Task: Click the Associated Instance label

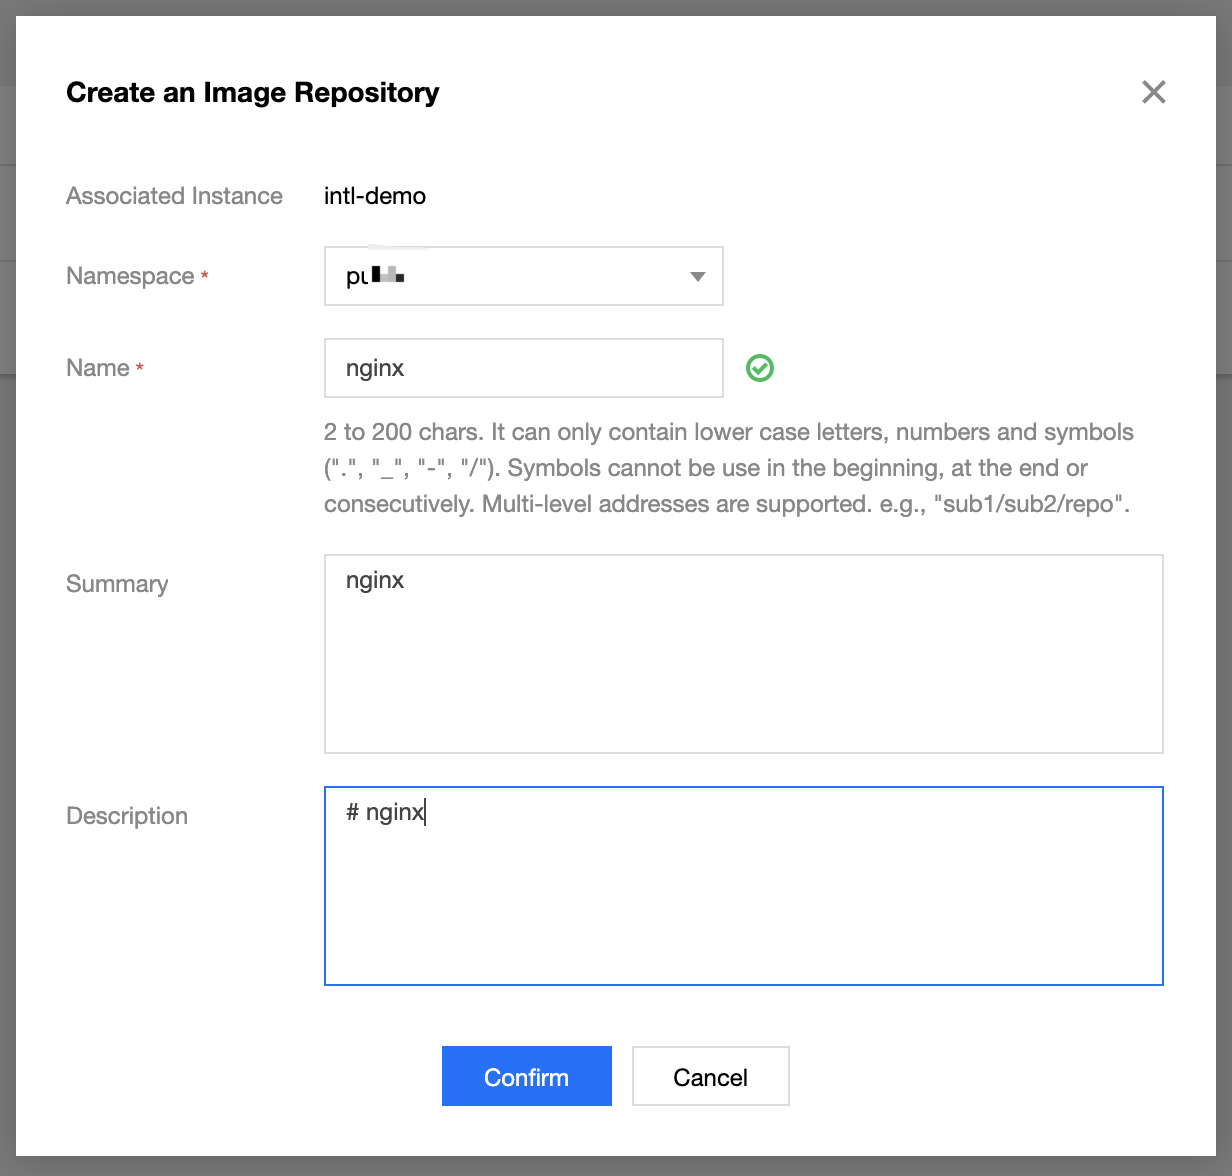Action: [174, 196]
